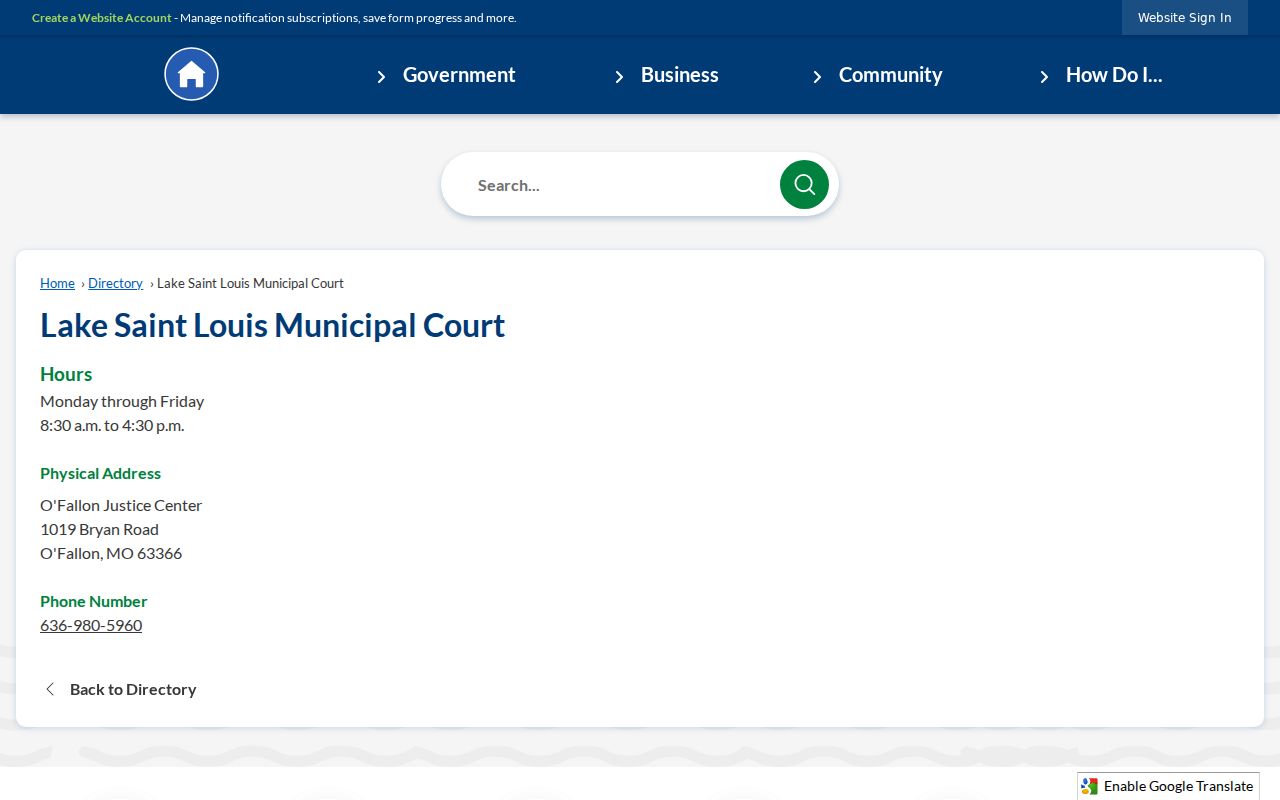1280x800 pixels.
Task: Click the back arrow beside Back to Directory
Action: pyautogui.click(x=50, y=689)
